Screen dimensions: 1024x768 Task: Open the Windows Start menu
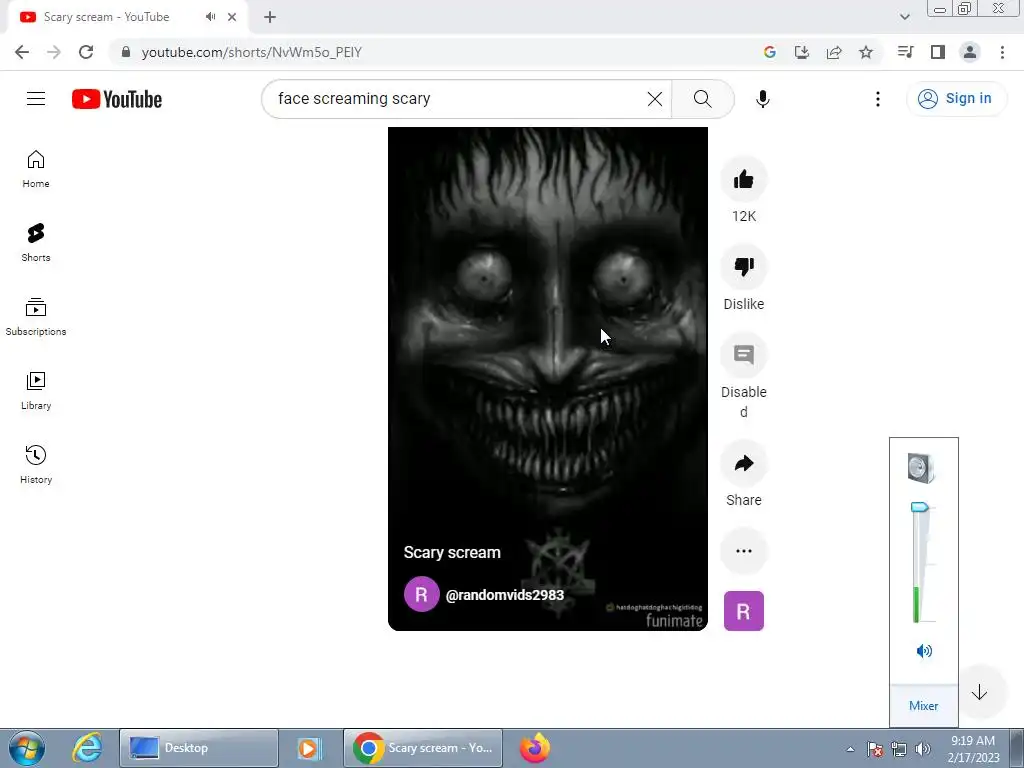pos(26,748)
